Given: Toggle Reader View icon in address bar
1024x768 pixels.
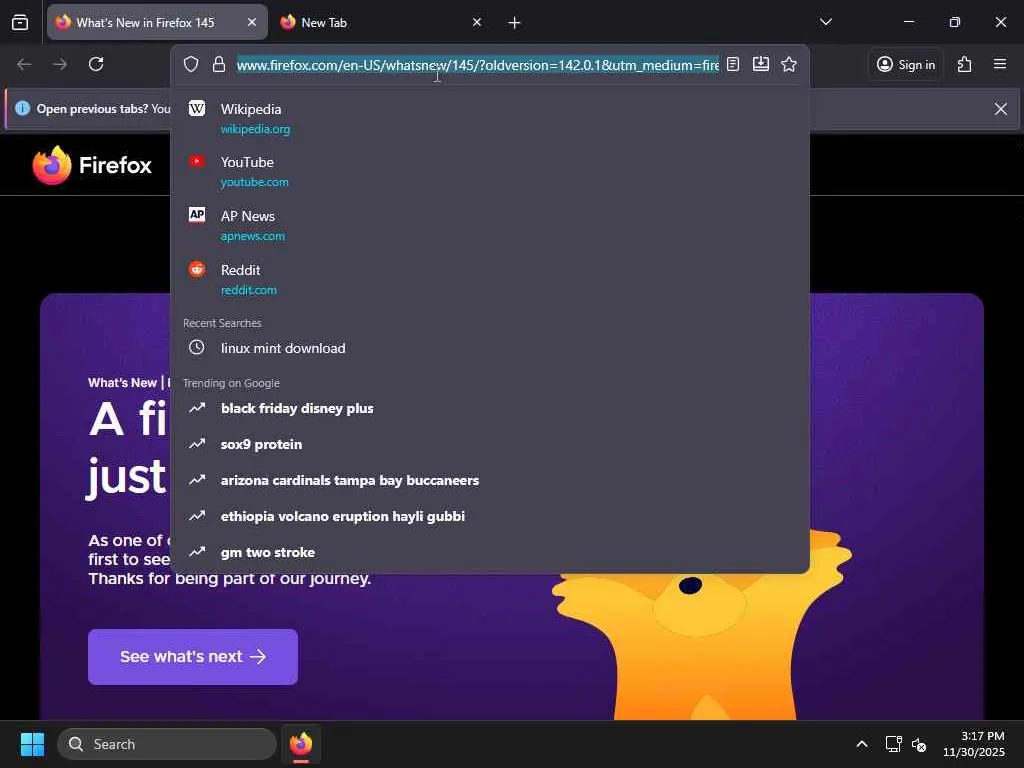Looking at the screenshot, I should [733, 64].
